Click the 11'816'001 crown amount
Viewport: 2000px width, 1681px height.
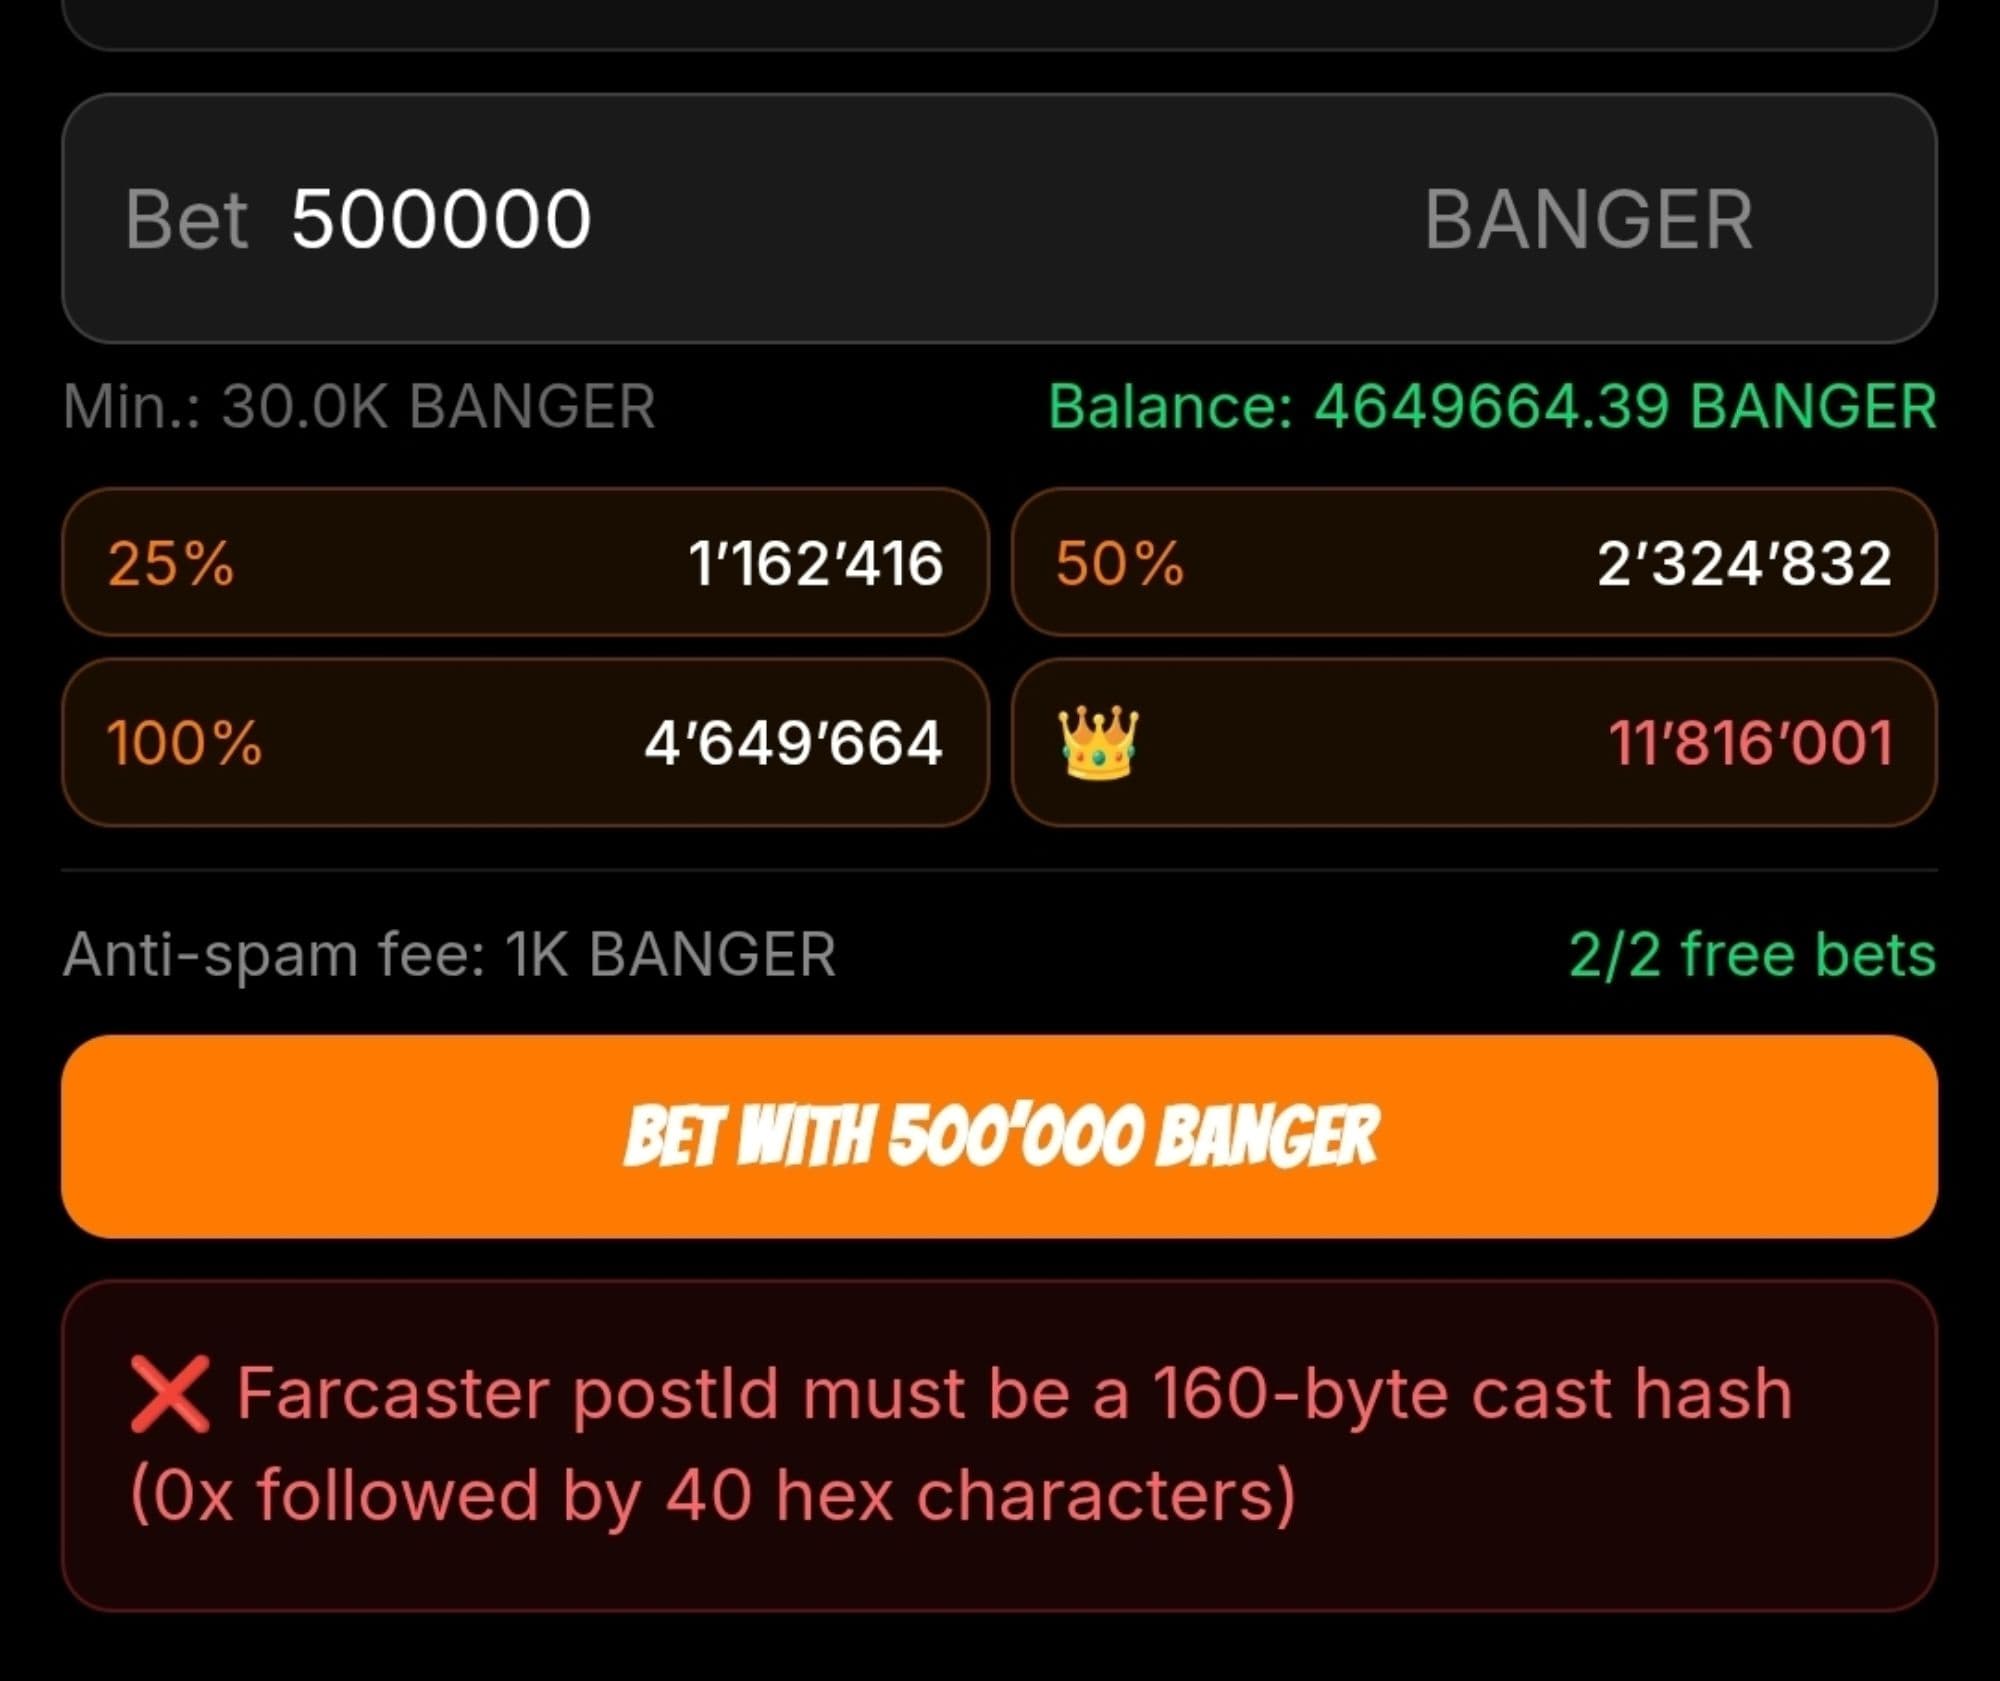(1750, 743)
